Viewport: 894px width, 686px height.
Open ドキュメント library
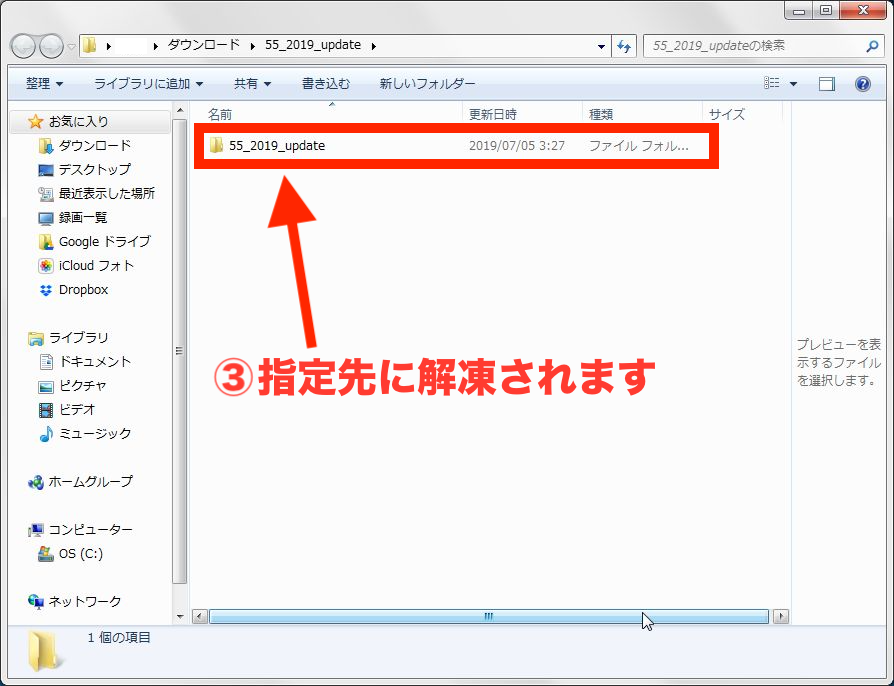click(x=95, y=362)
